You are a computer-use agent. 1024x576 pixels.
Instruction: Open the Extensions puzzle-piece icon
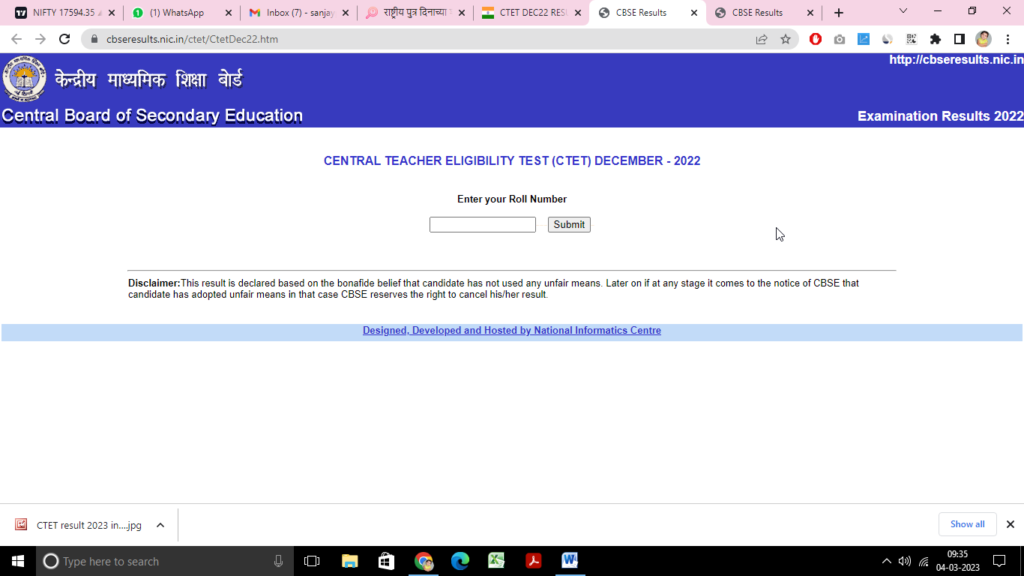click(x=934, y=39)
